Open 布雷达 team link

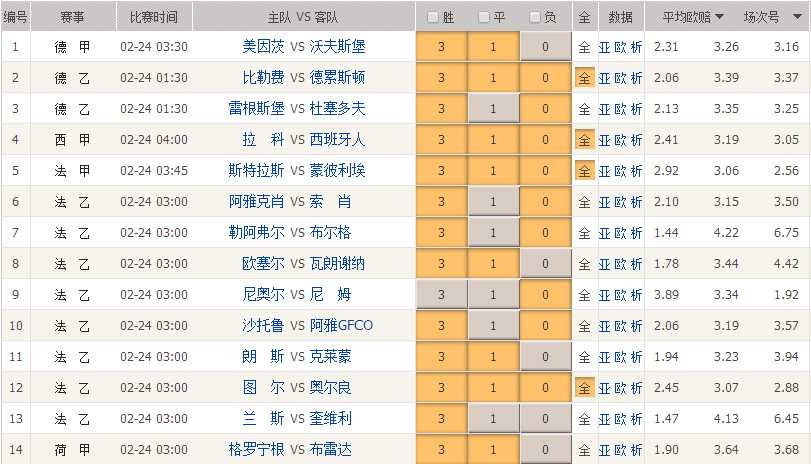point(331,450)
